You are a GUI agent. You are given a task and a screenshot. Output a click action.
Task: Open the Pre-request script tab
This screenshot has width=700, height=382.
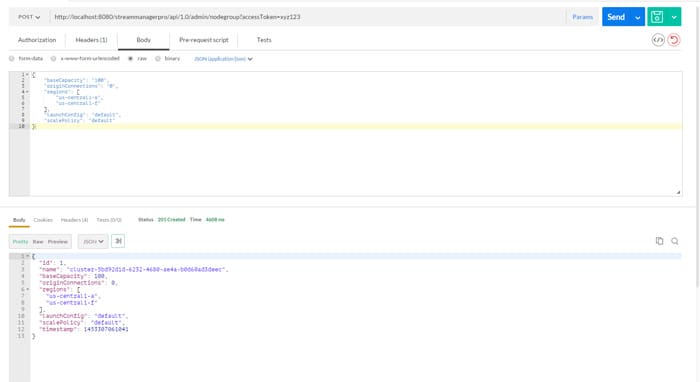coord(204,40)
